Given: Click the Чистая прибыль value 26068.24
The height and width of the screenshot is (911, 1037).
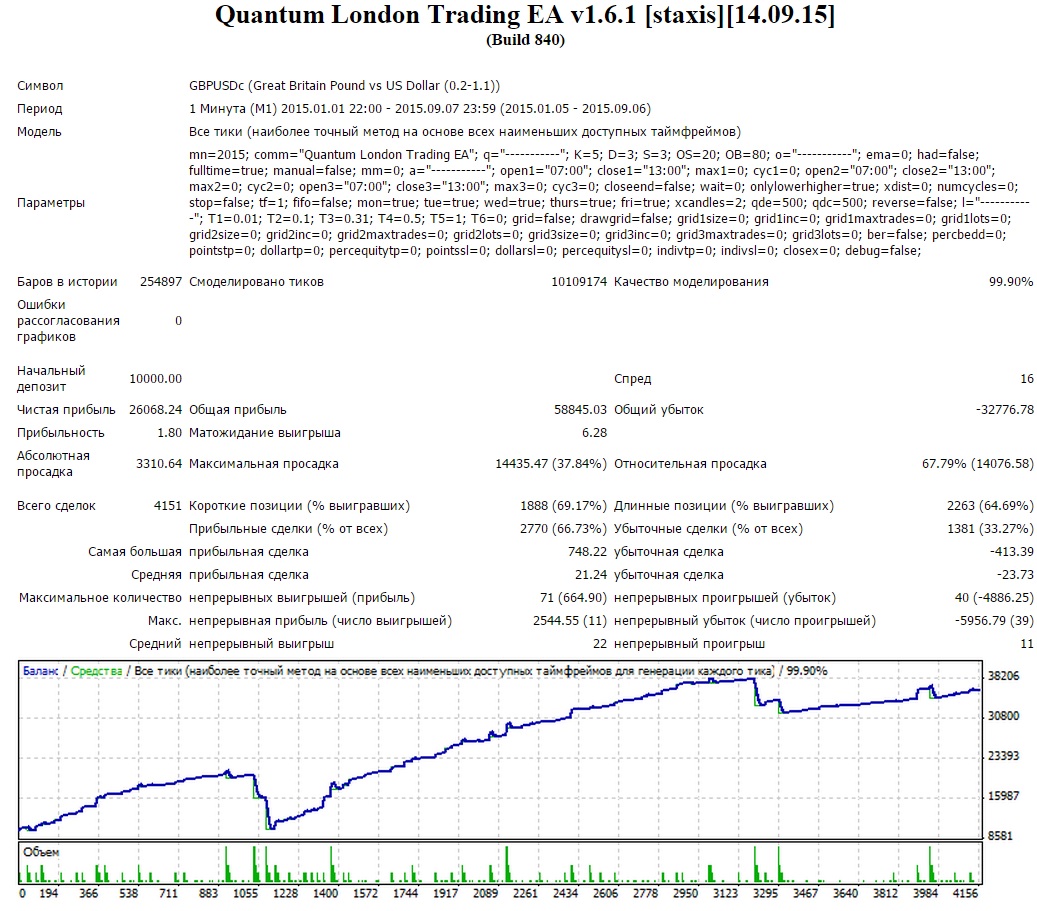Looking at the screenshot, I should point(155,410).
